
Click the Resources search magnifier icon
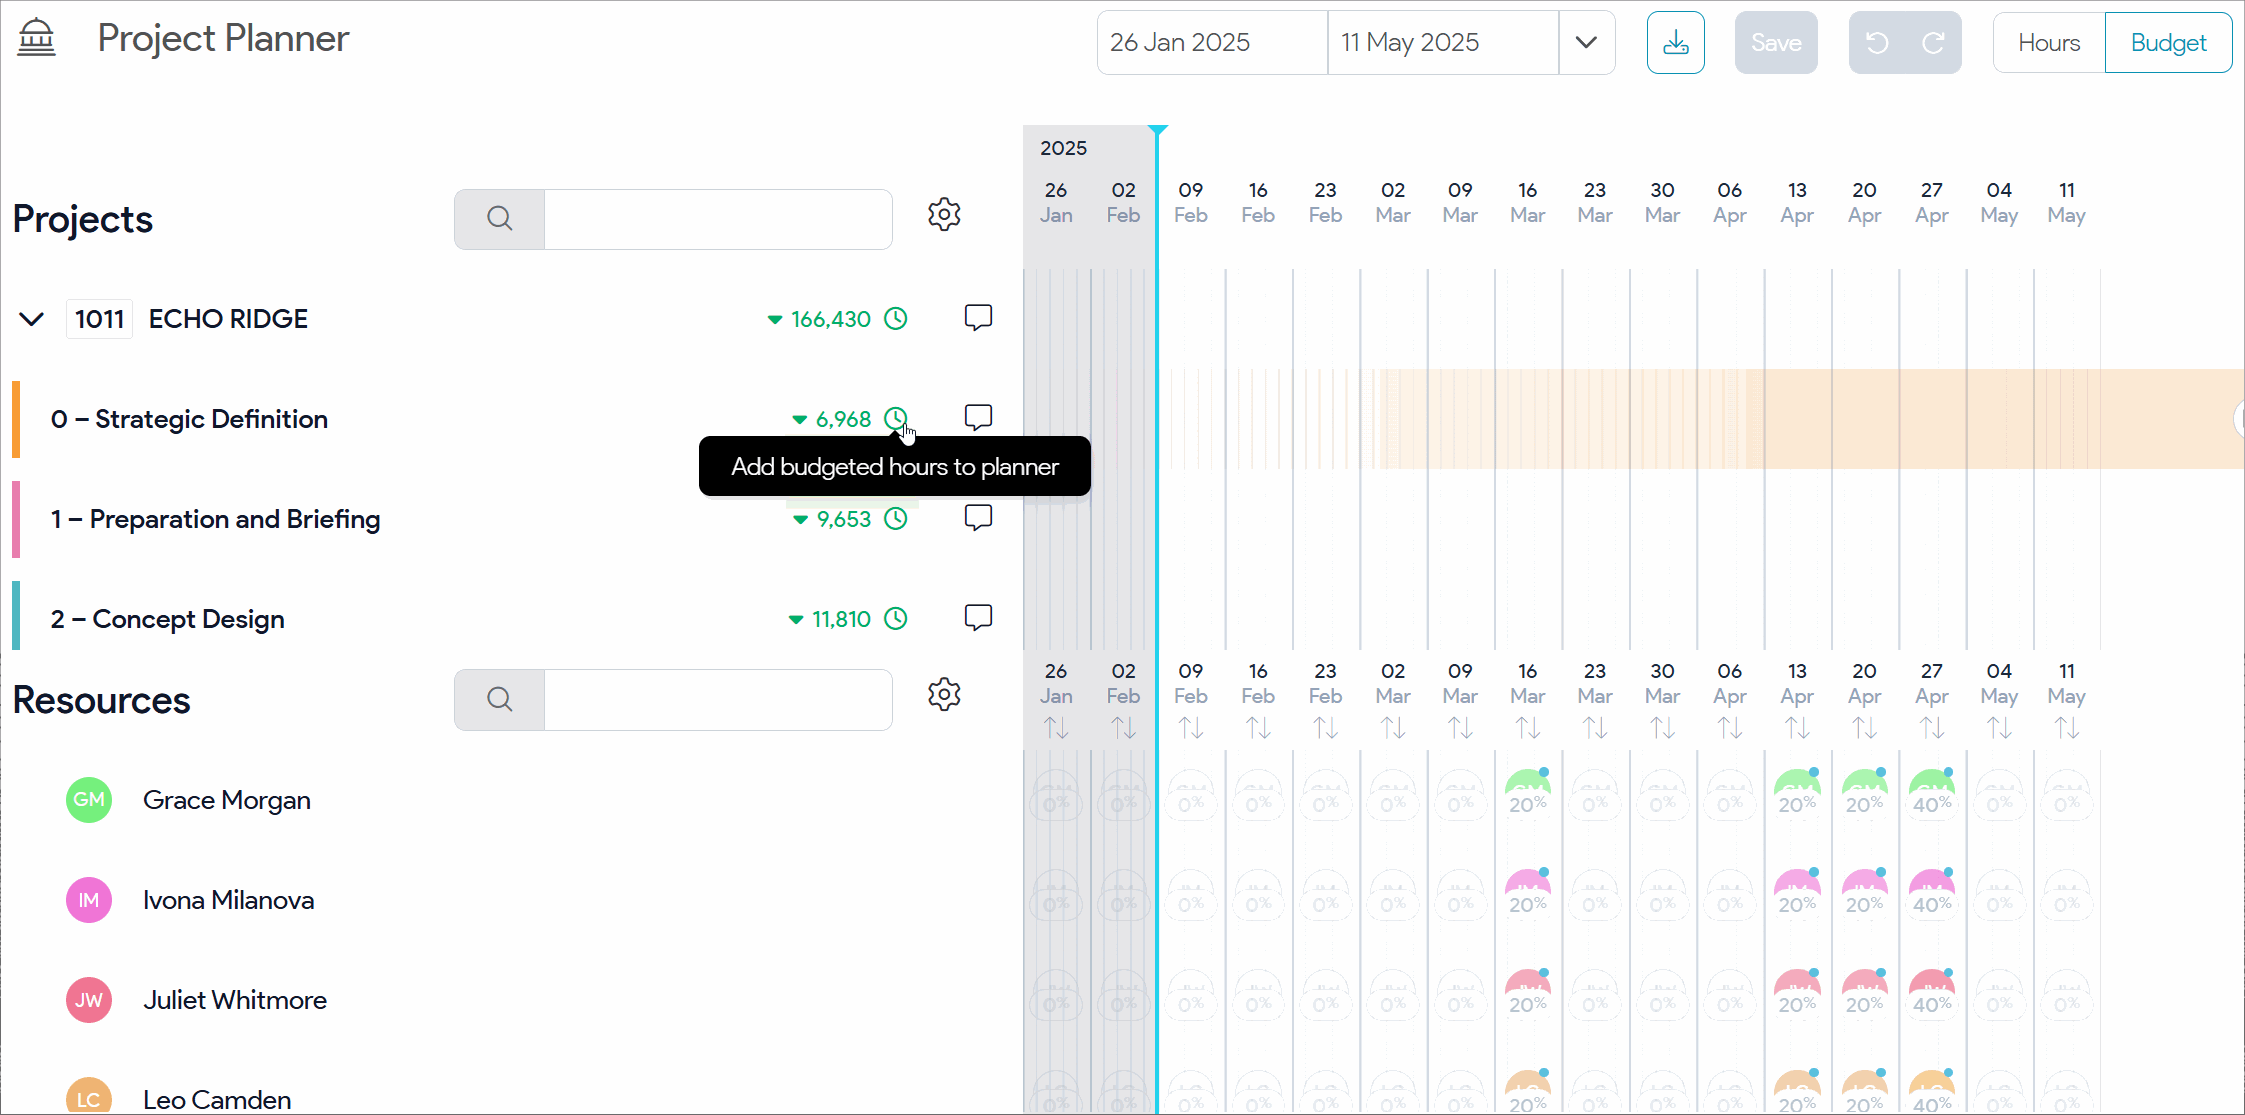pyautogui.click(x=500, y=699)
